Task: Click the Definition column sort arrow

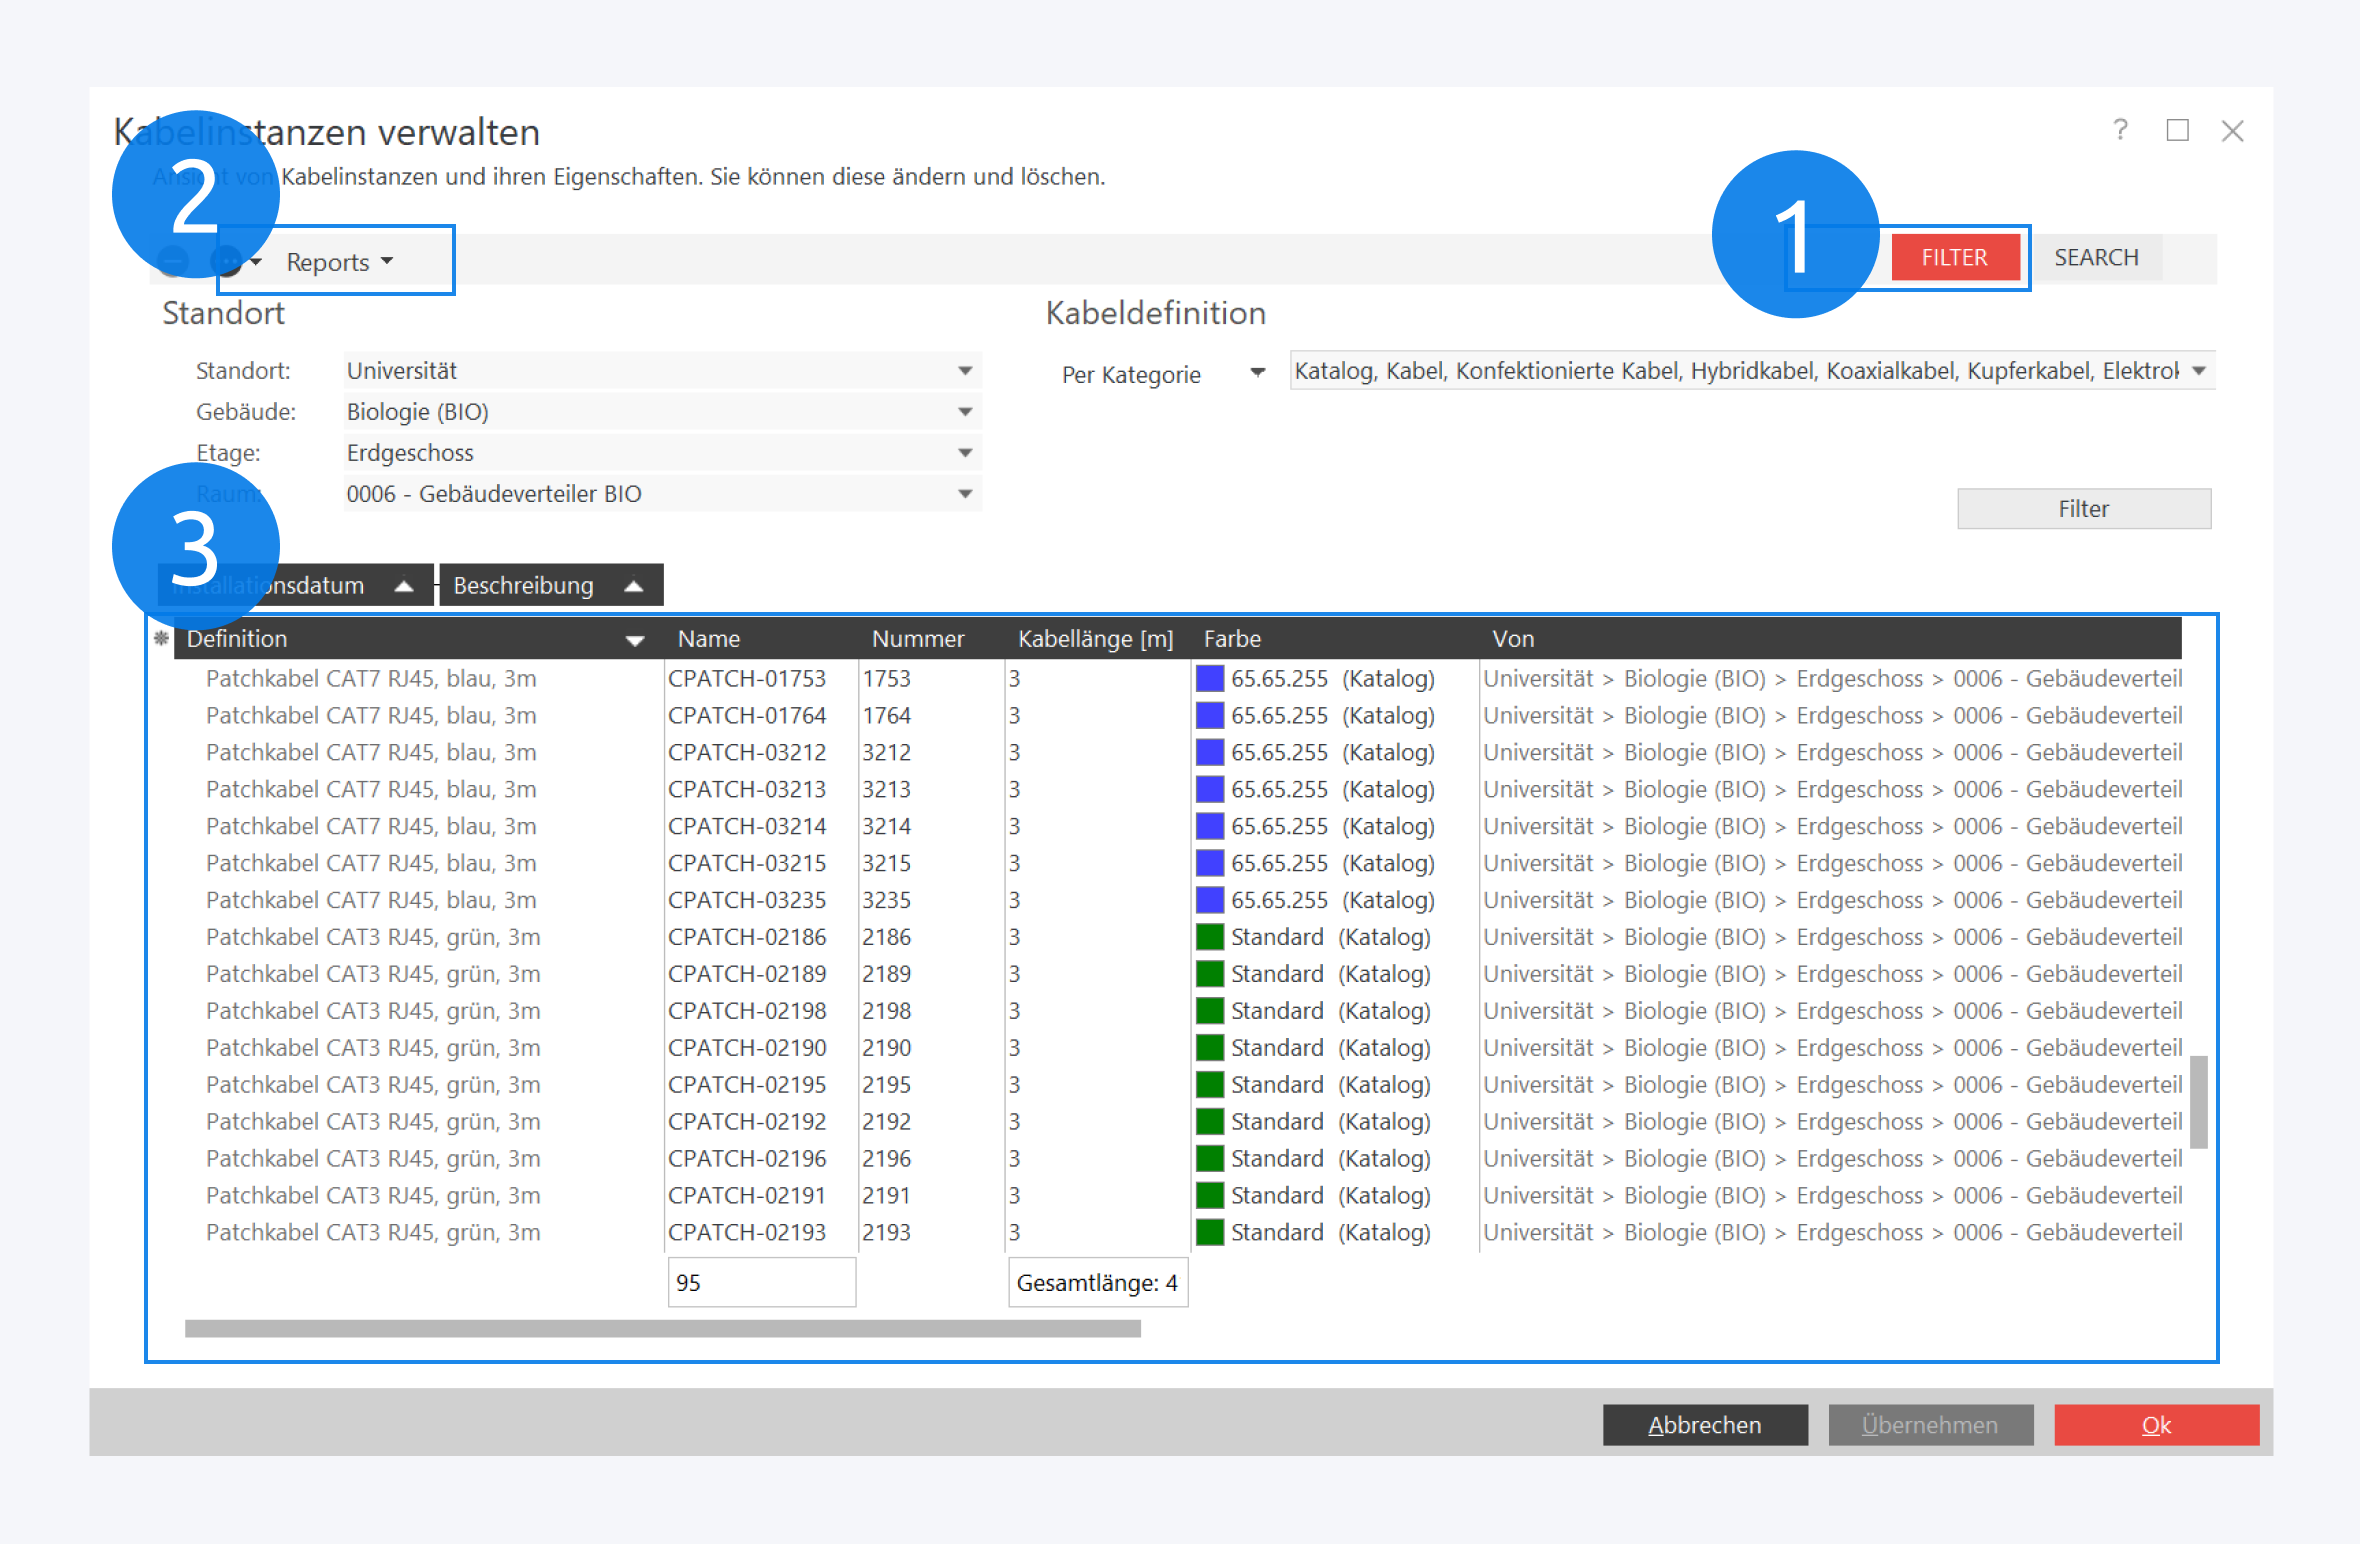Action: pyautogui.click(x=634, y=640)
